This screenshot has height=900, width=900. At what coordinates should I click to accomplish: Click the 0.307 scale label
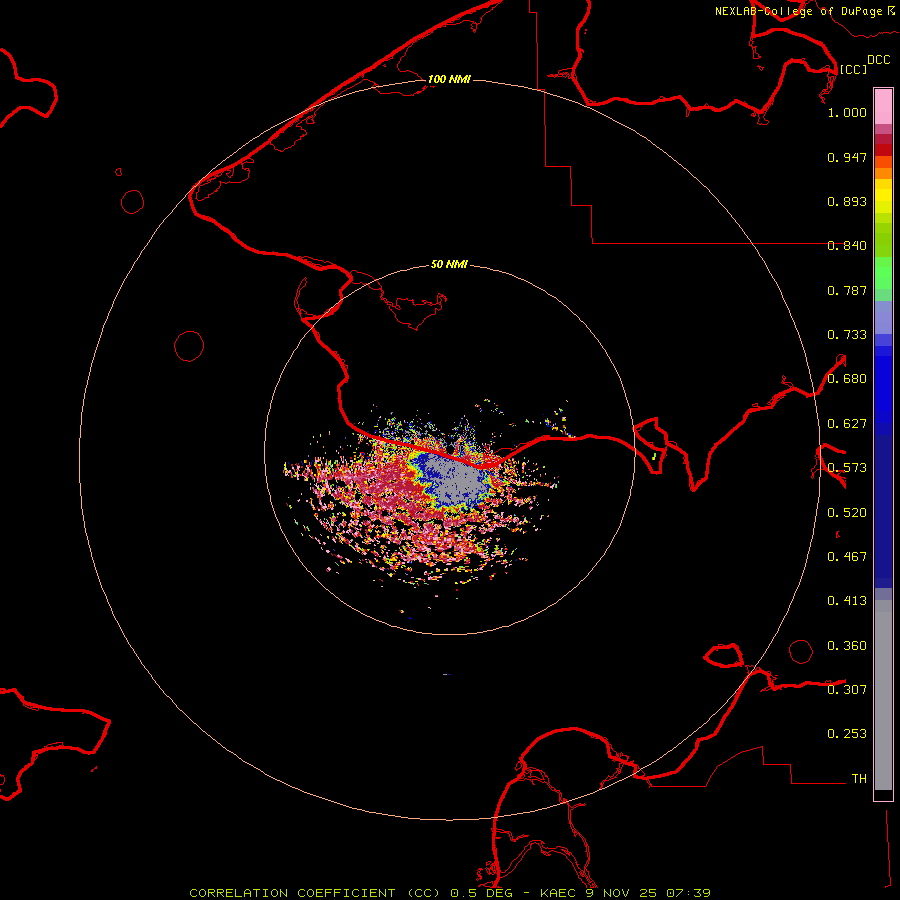[847, 690]
